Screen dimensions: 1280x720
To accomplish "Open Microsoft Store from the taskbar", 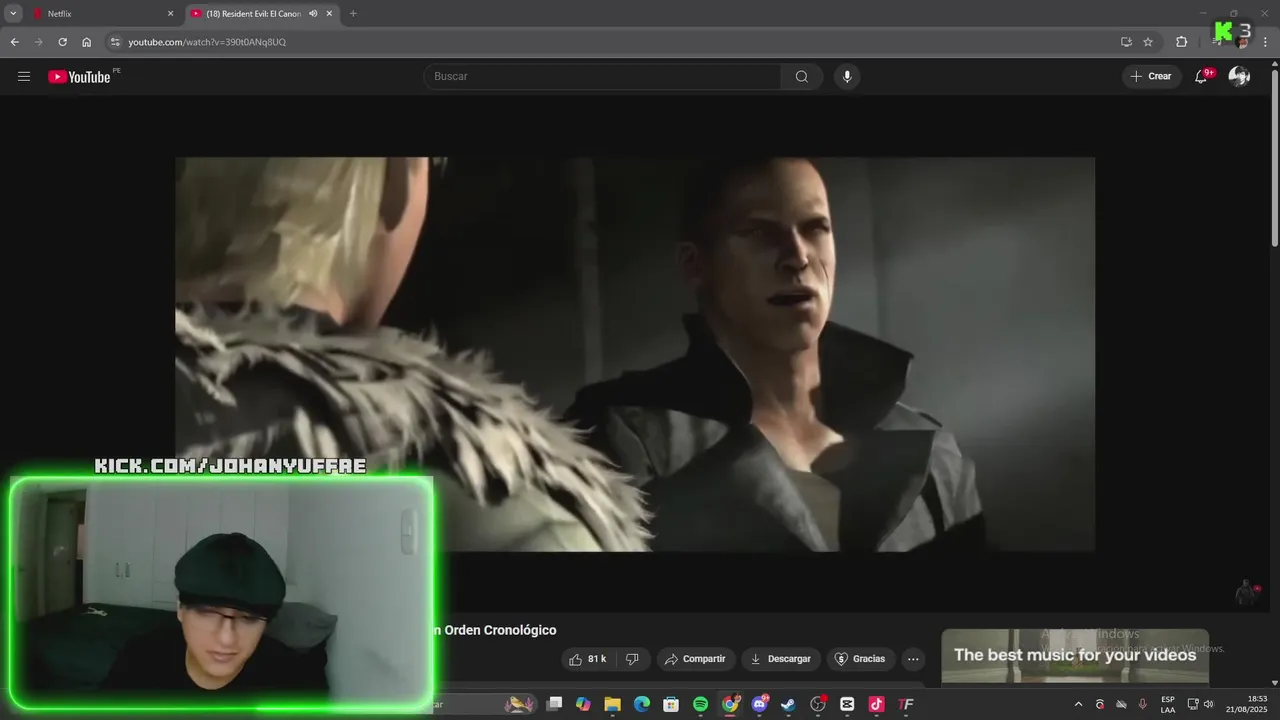I will tap(671, 704).
